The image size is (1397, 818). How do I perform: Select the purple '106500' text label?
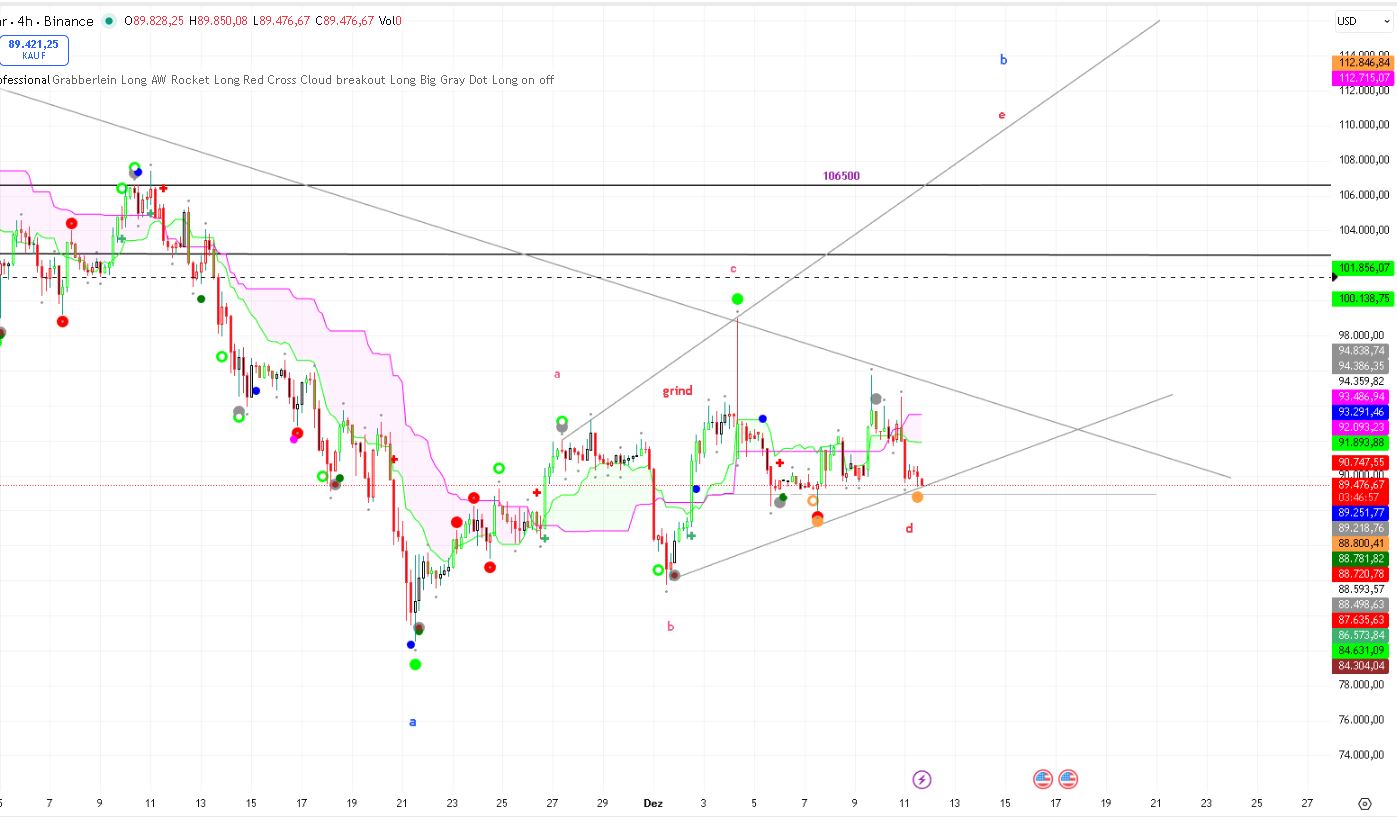pyautogui.click(x=841, y=176)
